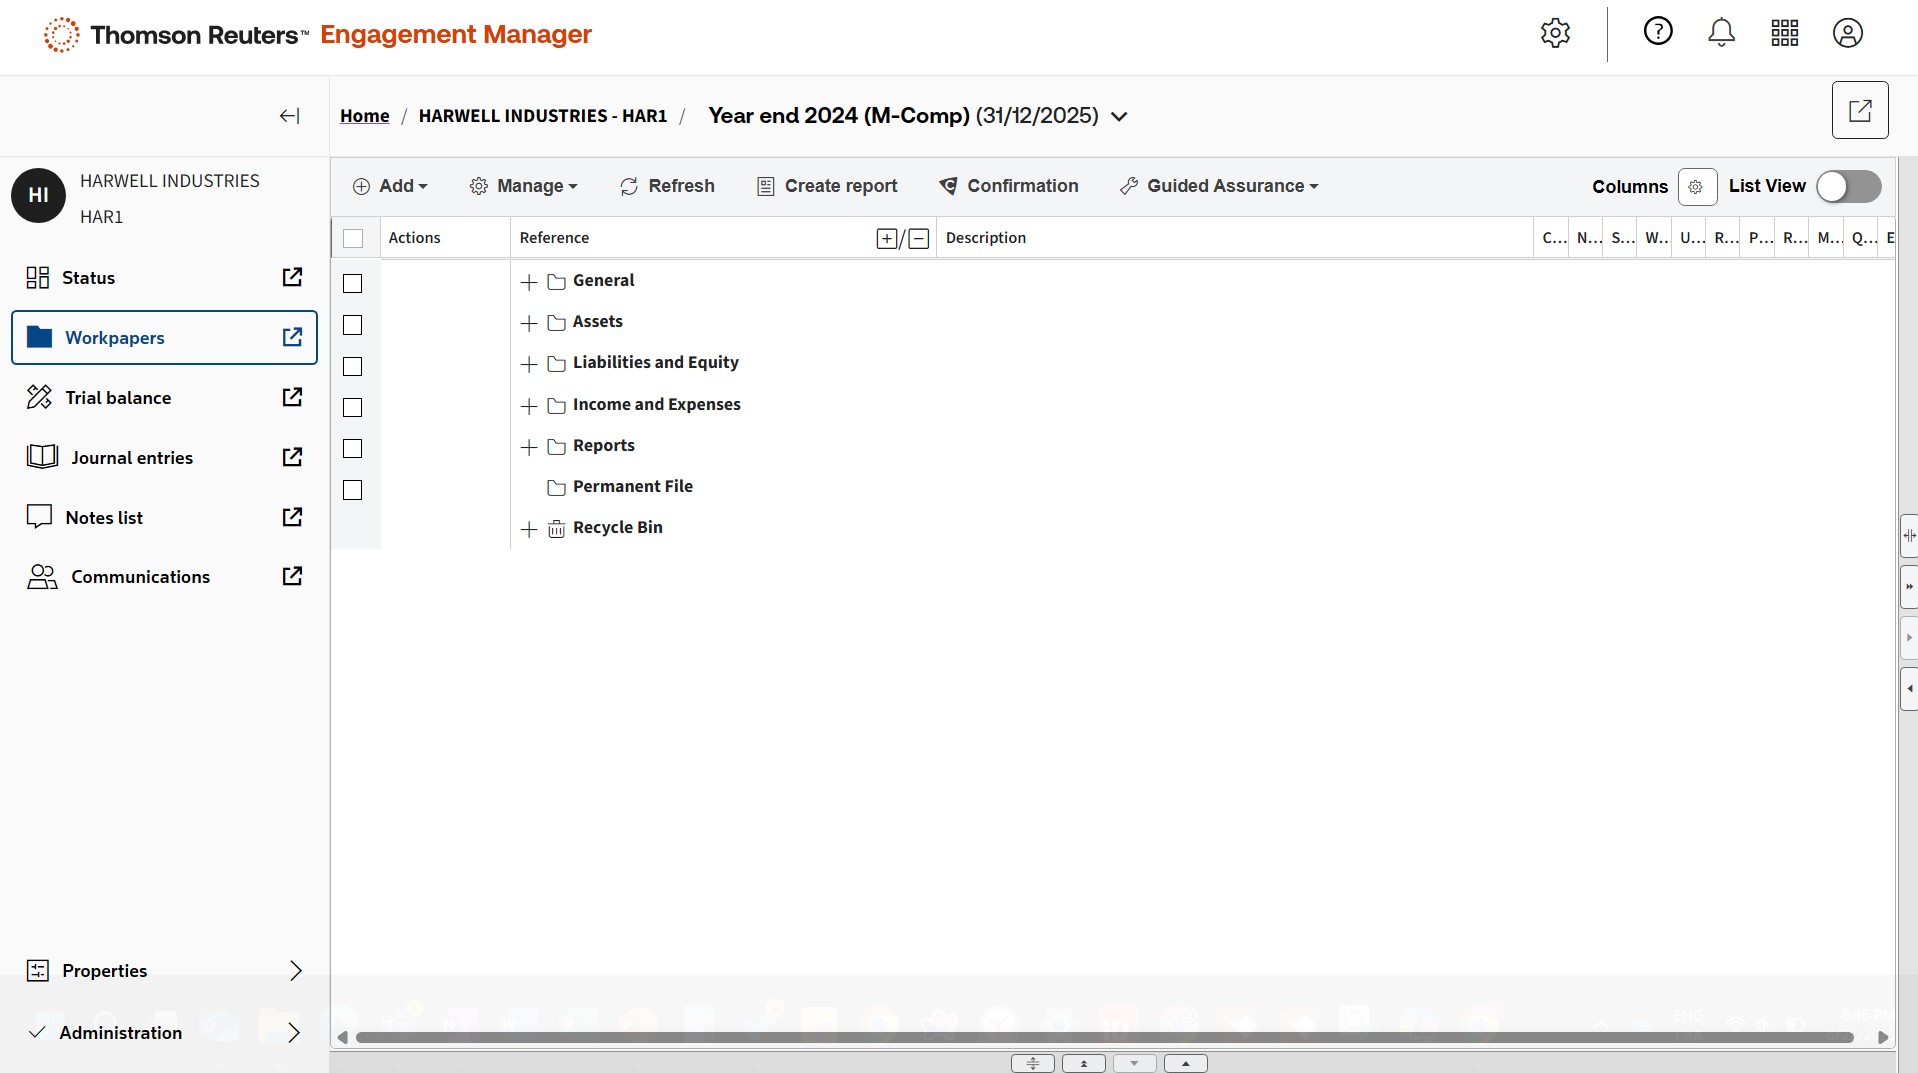The height and width of the screenshot is (1073, 1918).
Task: Open the Guided Assurance dropdown
Action: click(1219, 187)
